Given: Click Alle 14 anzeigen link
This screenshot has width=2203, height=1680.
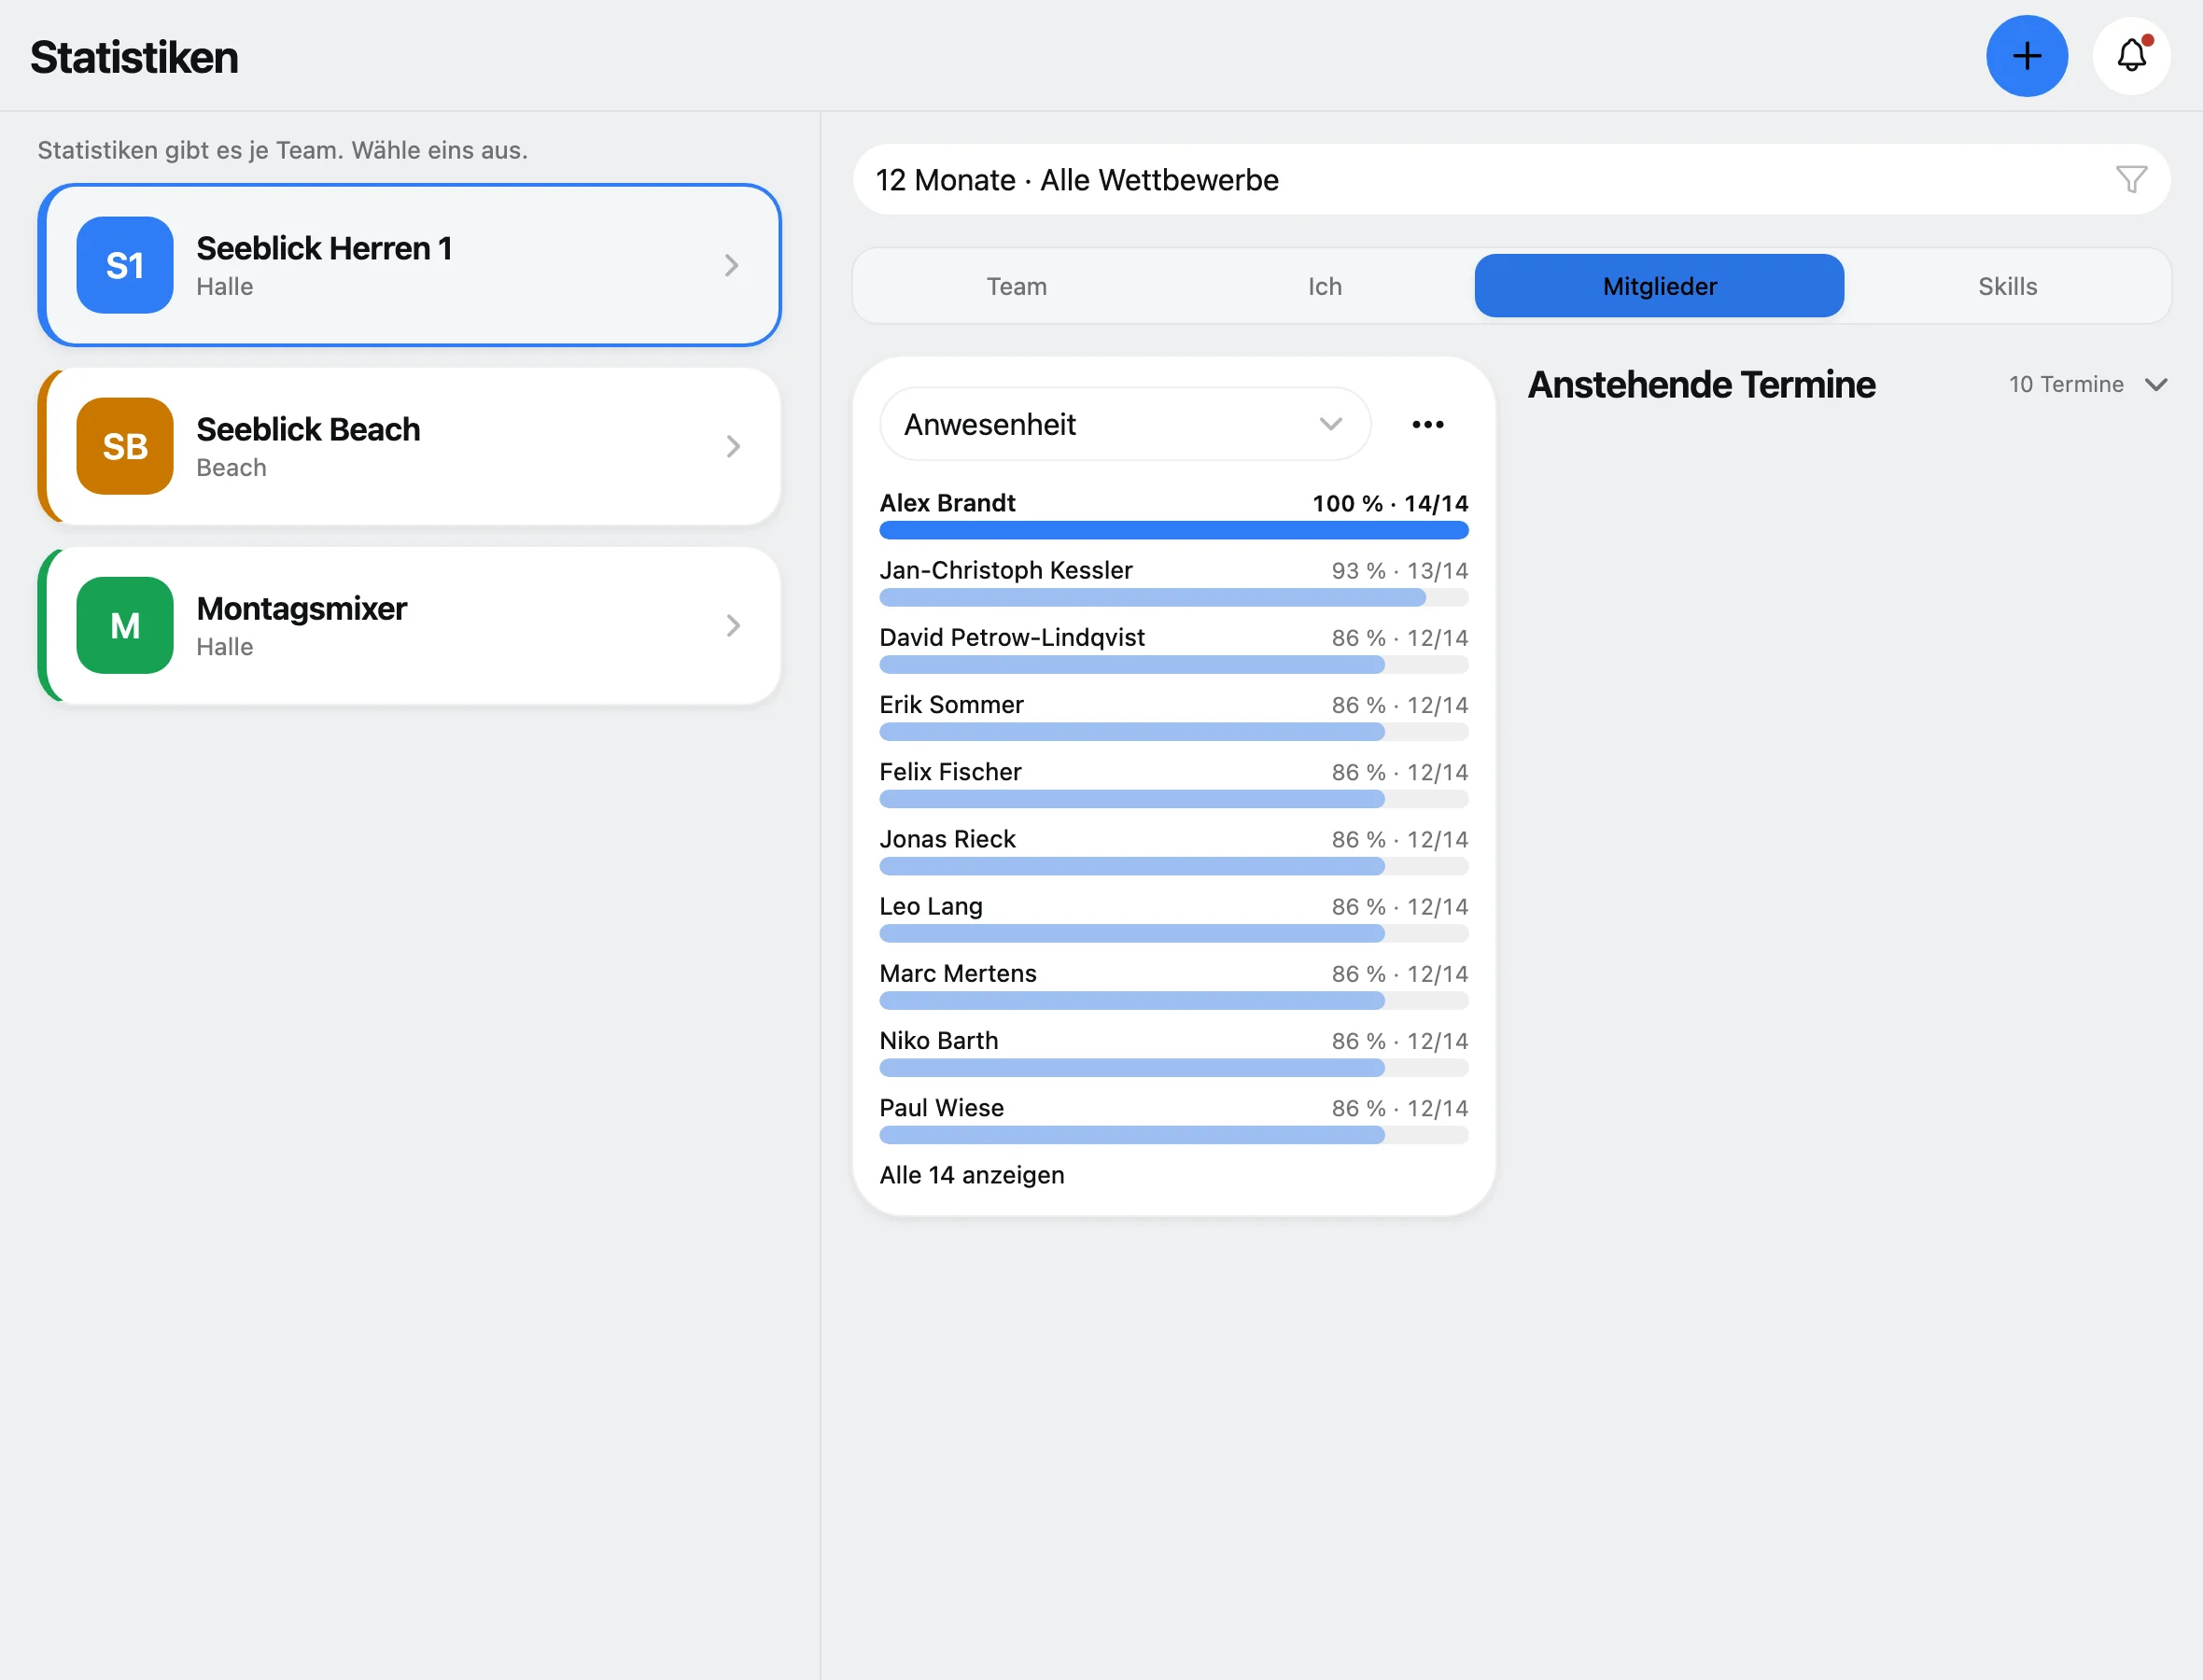Looking at the screenshot, I should 971,1175.
